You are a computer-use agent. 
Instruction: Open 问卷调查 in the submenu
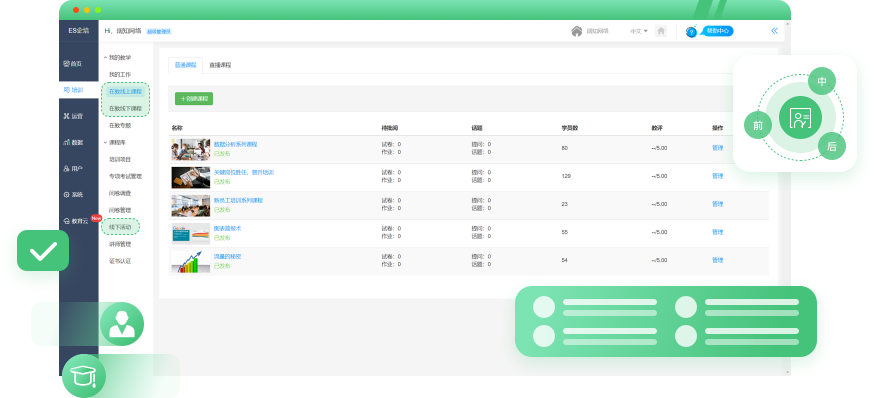(120, 193)
